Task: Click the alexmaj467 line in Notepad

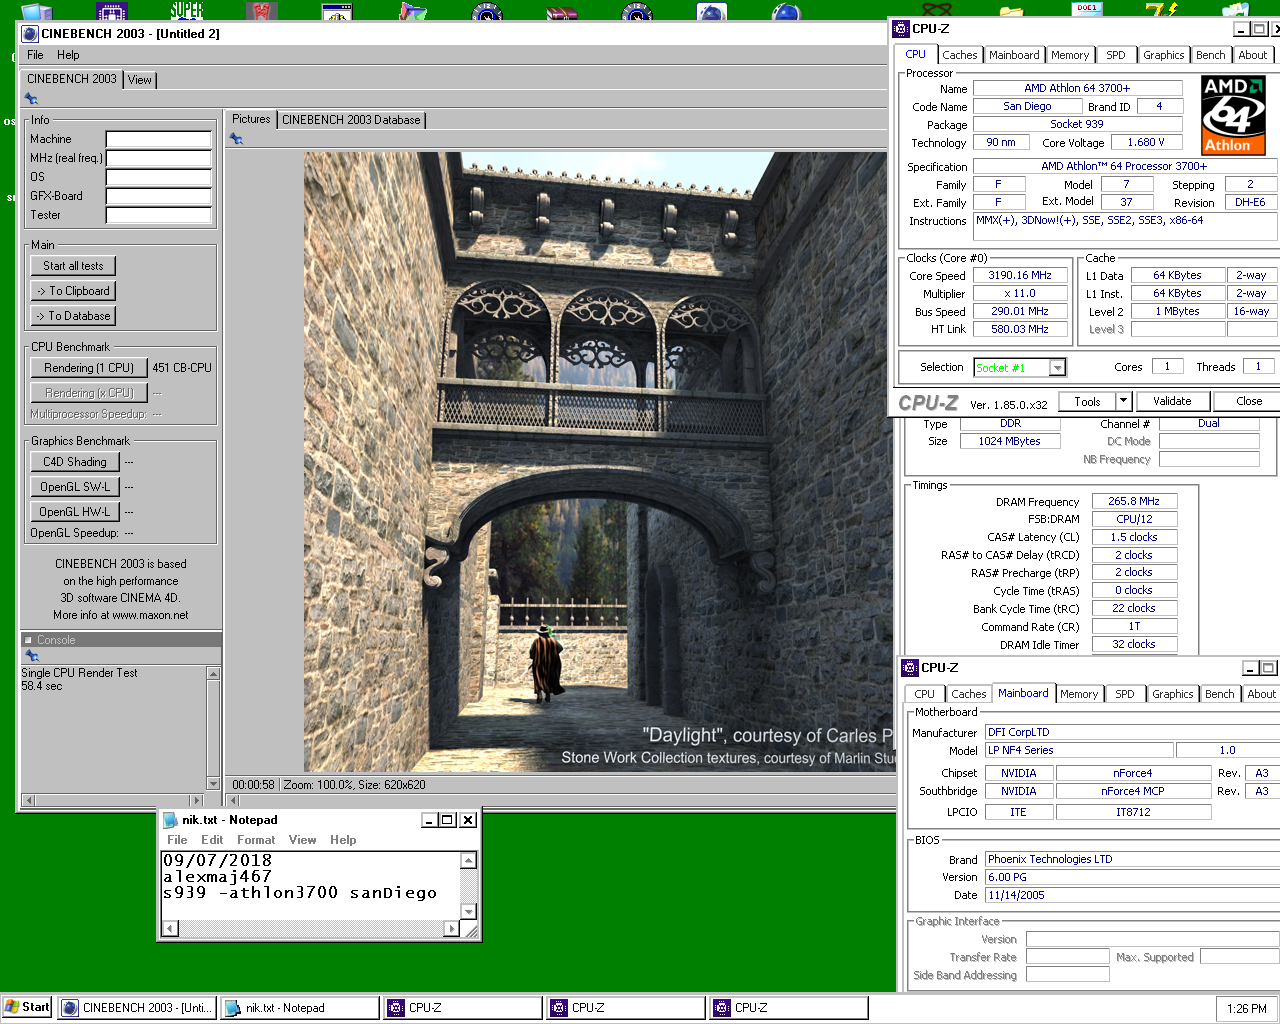Action: click(217, 877)
